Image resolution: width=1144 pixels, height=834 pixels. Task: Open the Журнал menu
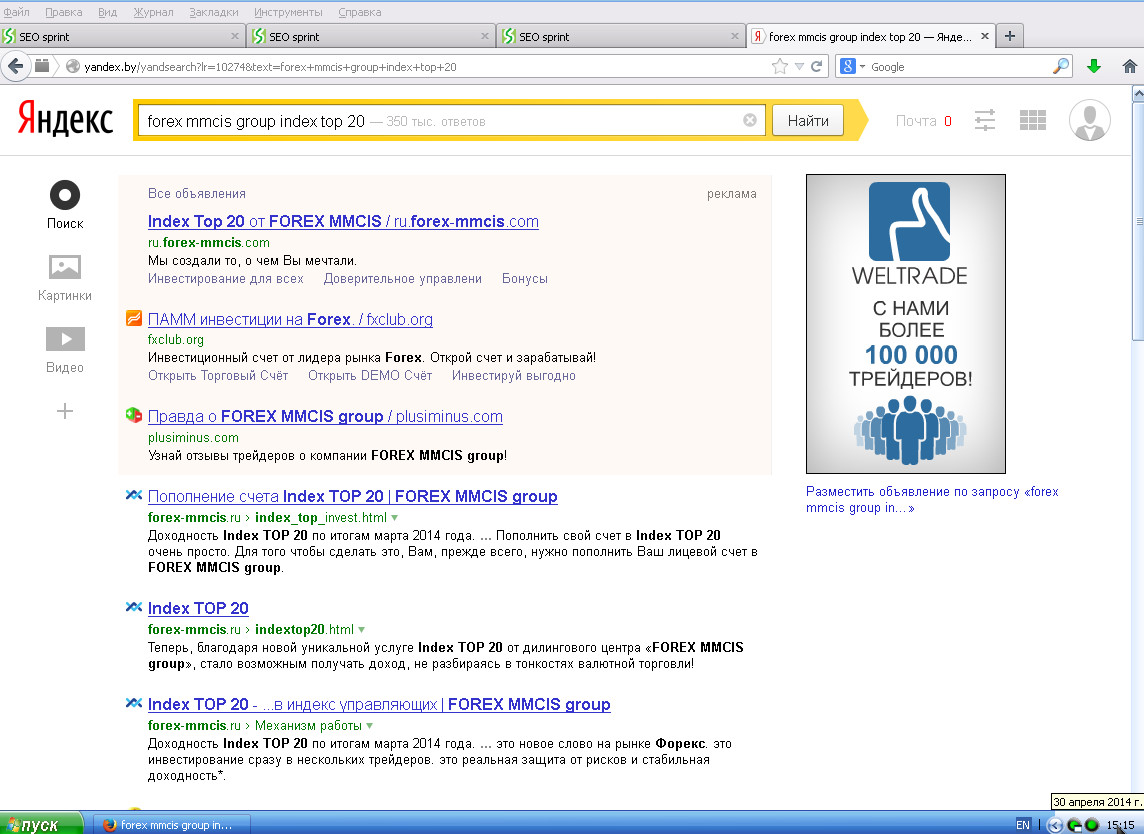coord(153,12)
